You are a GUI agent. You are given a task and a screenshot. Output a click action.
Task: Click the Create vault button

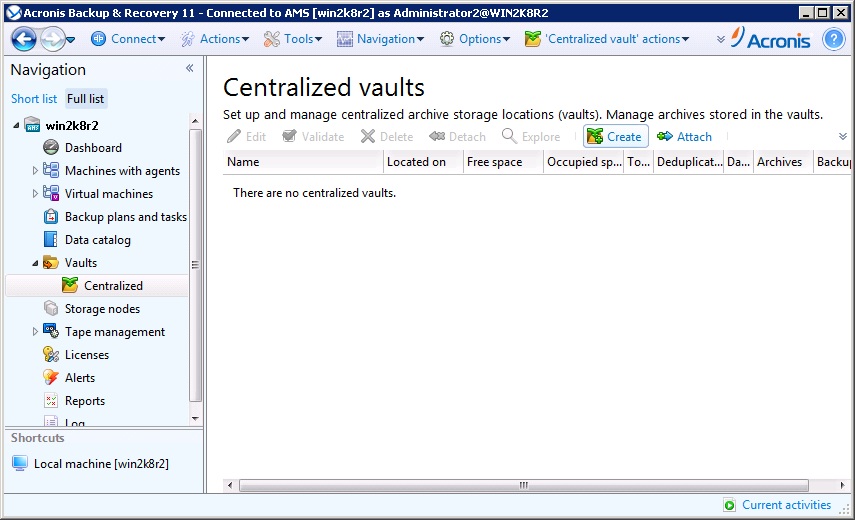tap(615, 137)
